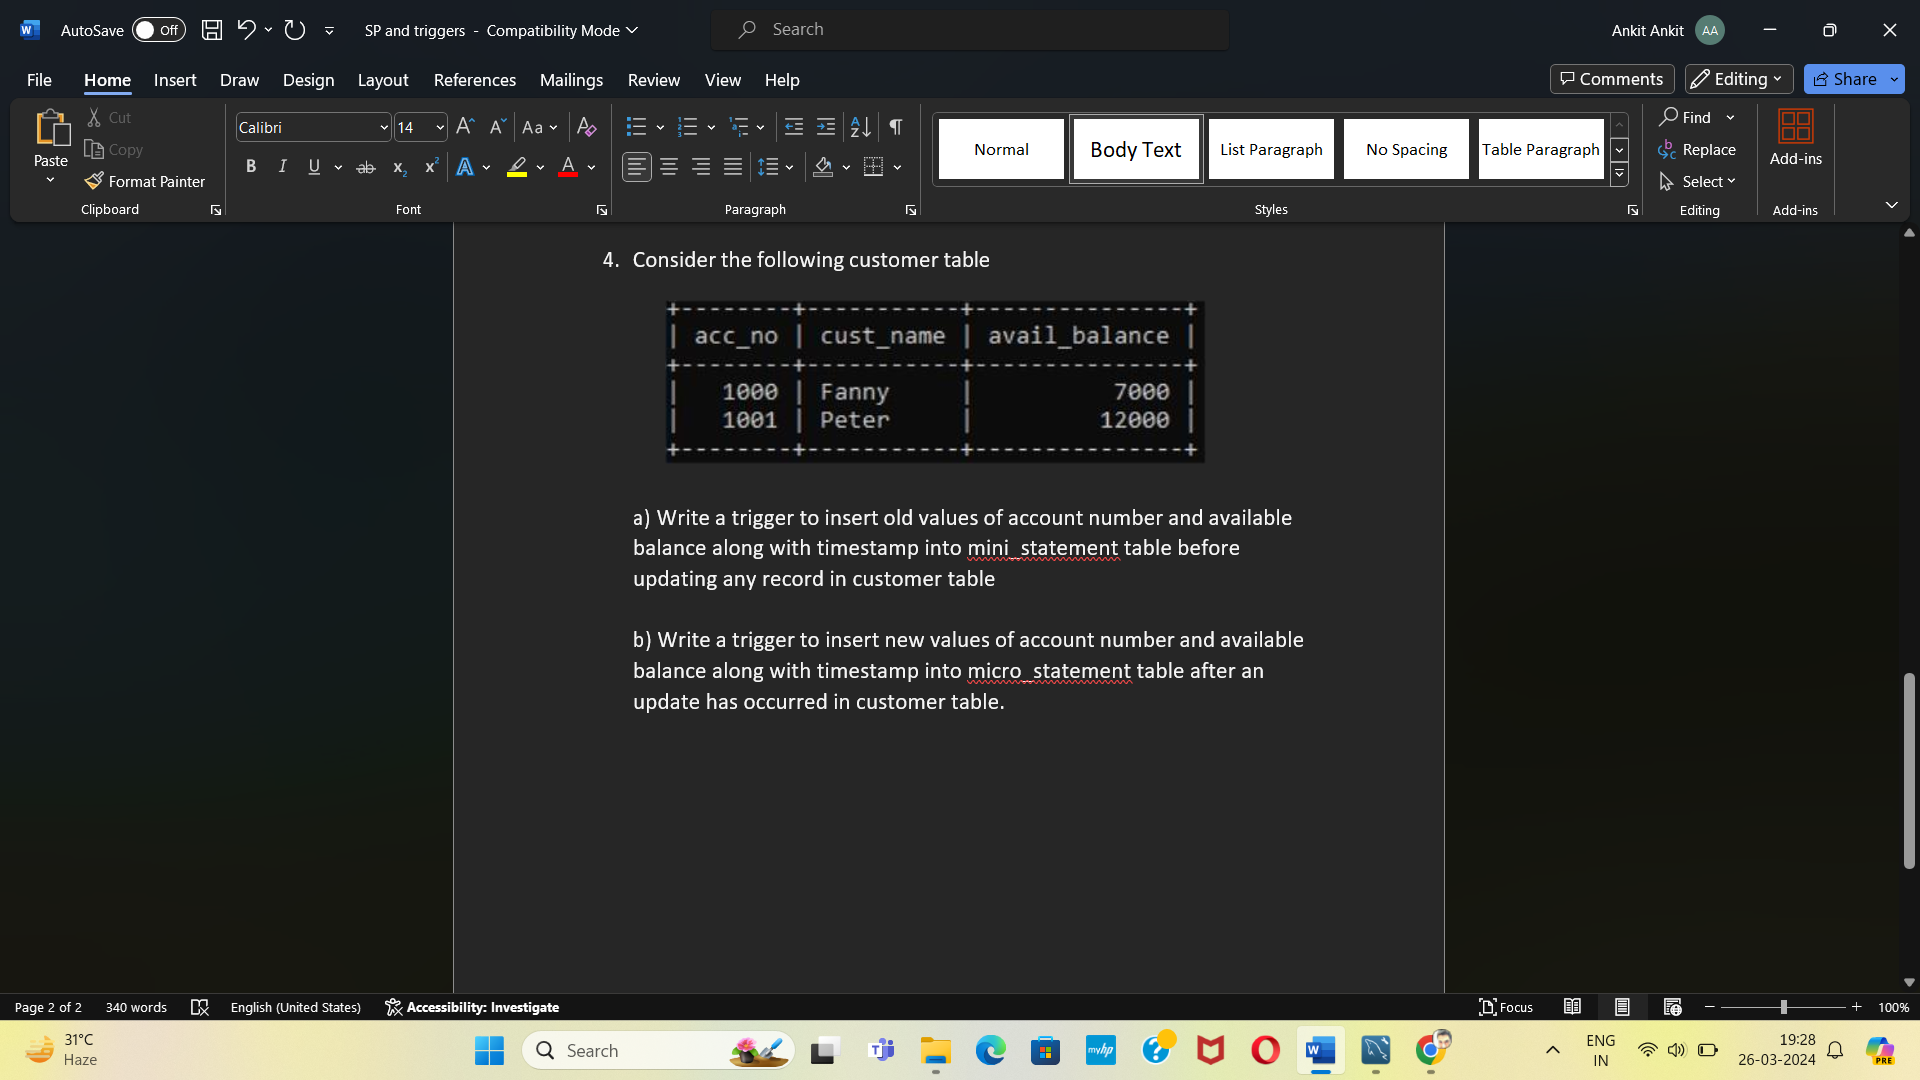1920x1080 pixels.
Task: Center align the paragraph
Action: pos(669,167)
